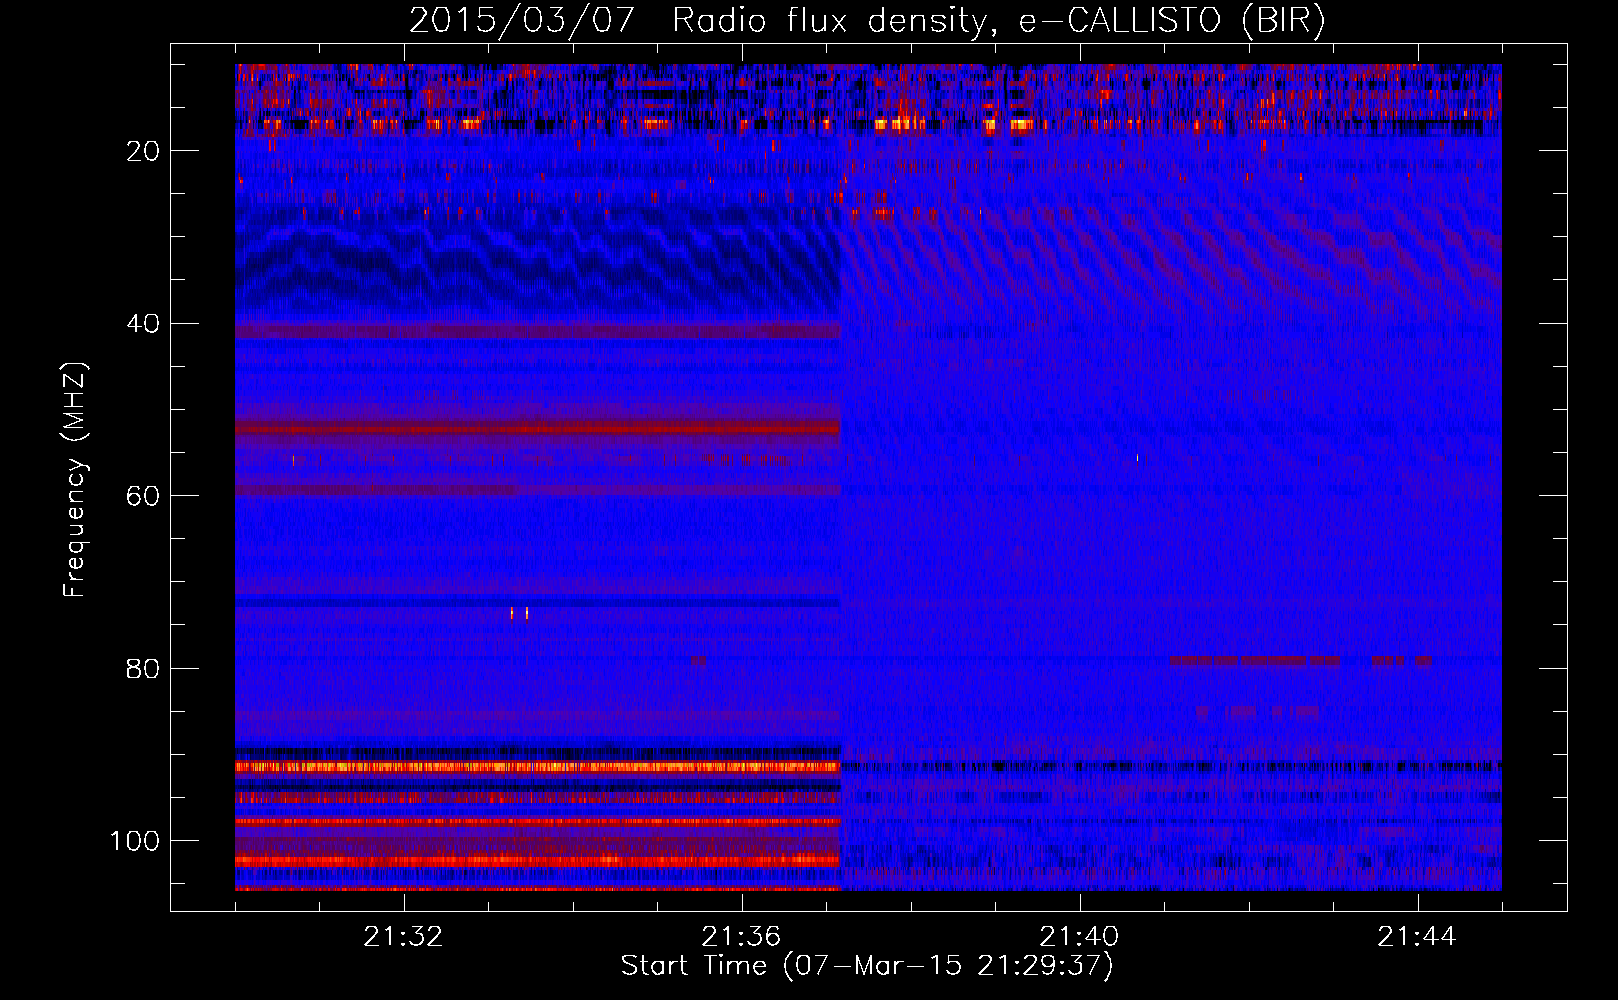Click the plot title "2015/03/07 Radio flux density, e-CALLISTO (BIR)"
The height and width of the screenshot is (1000, 1618).
point(867,21)
